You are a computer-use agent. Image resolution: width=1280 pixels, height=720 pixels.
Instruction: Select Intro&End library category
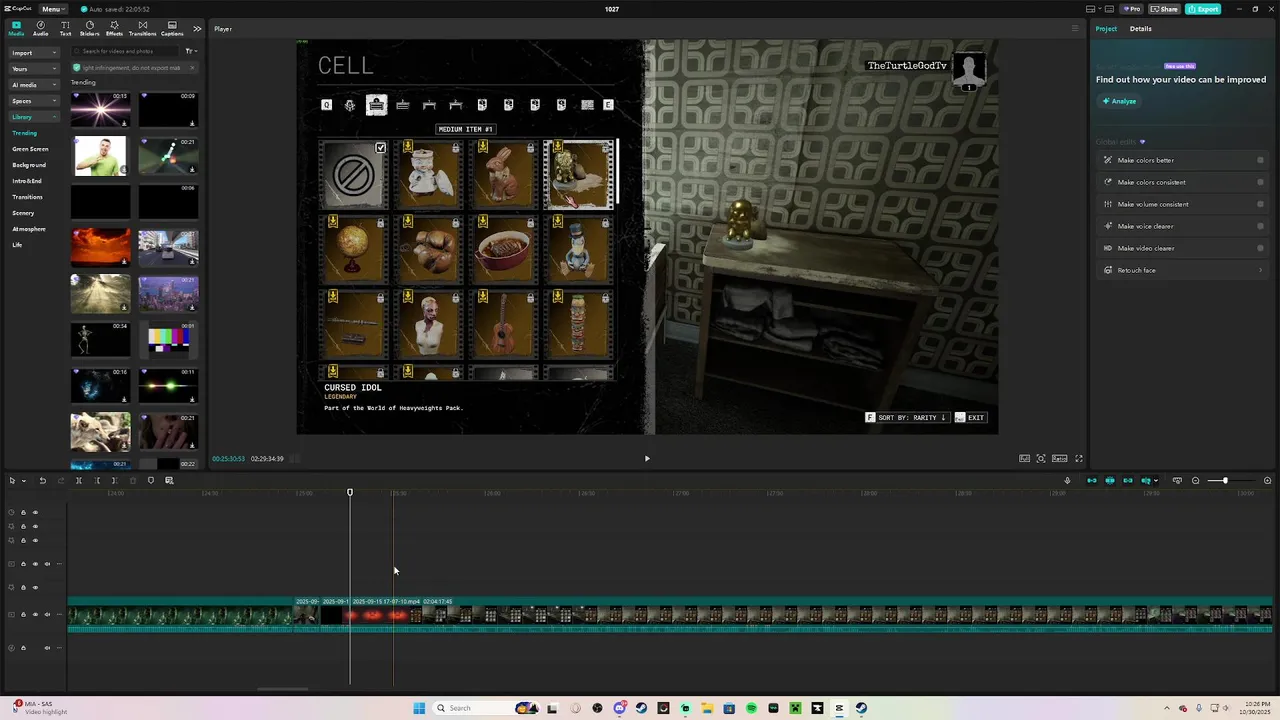[x=27, y=181]
